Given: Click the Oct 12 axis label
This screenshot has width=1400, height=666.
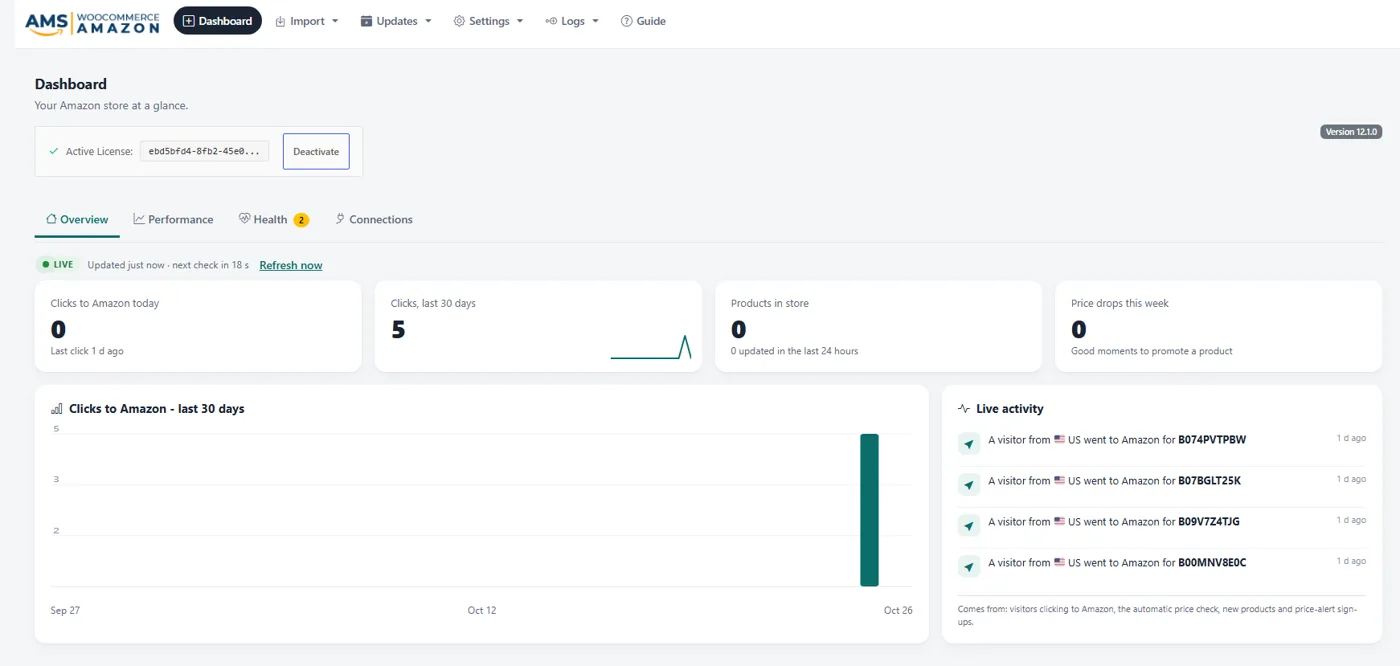Looking at the screenshot, I should (x=482, y=610).
